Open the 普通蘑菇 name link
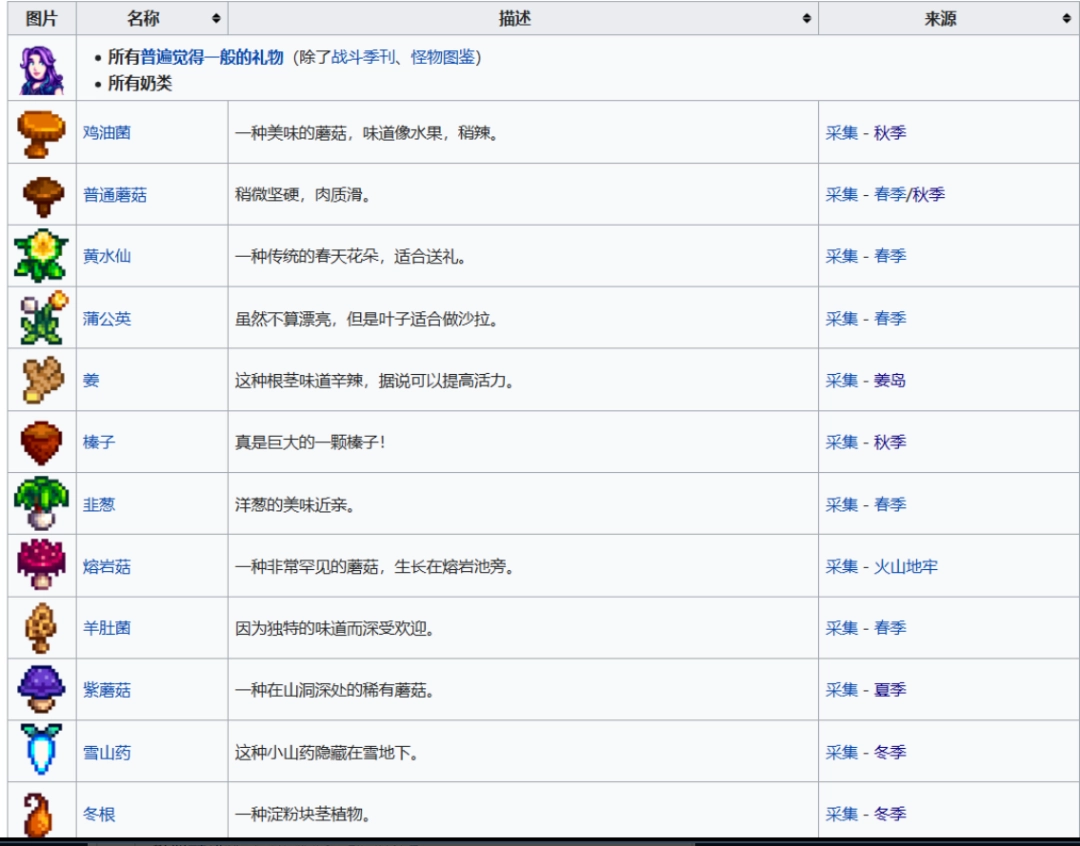This screenshot has height=846, width=1080. click(115, 195)
